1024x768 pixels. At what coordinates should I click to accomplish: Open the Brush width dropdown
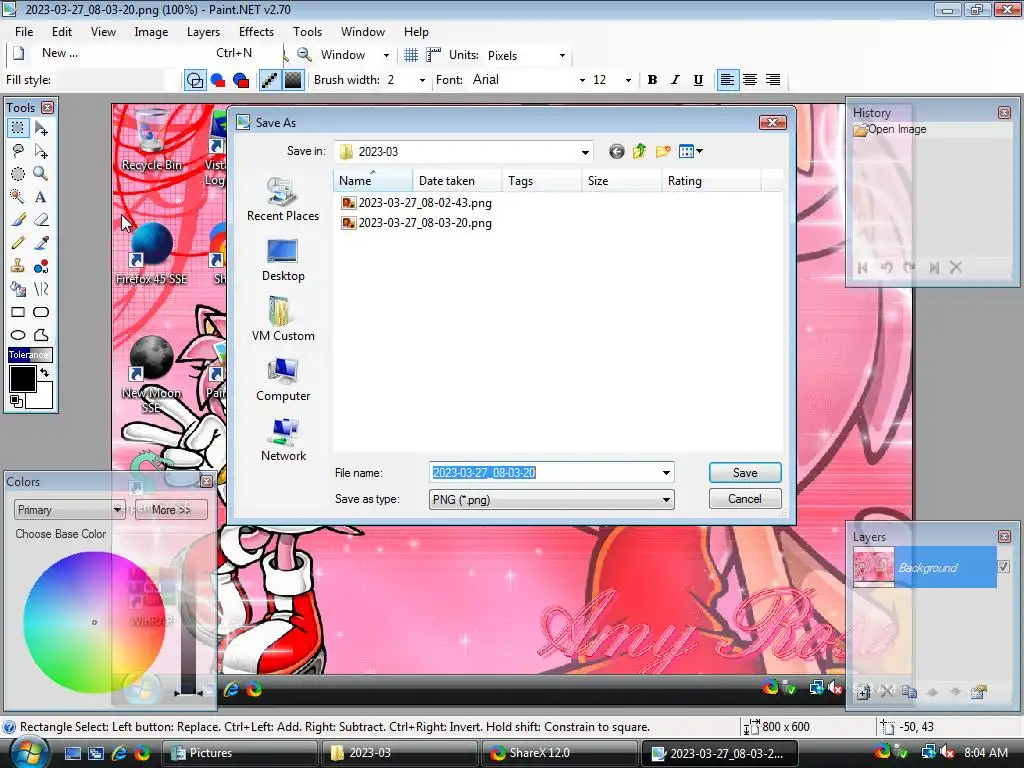click(423, 80)
